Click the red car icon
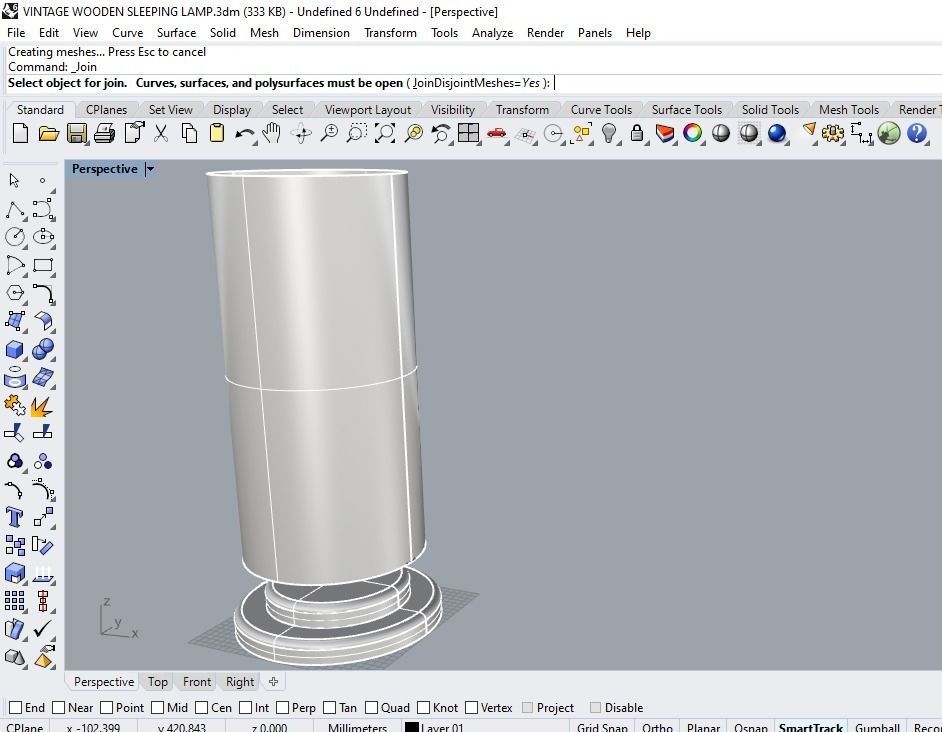 pyautogui.click(x=496, y=133)
